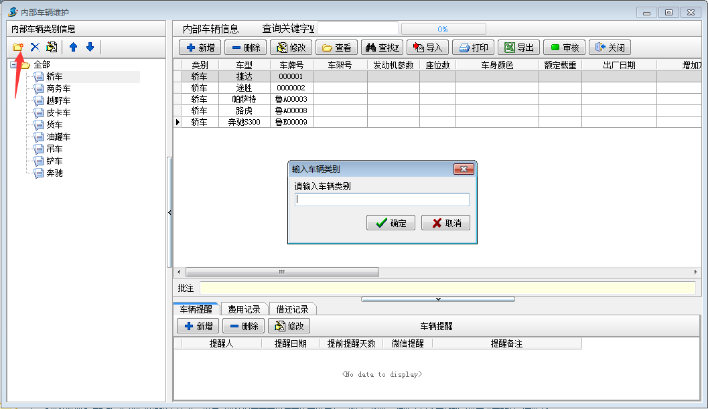
Task: Click the 打印 print toolbar button
Action: click(473, 47)
